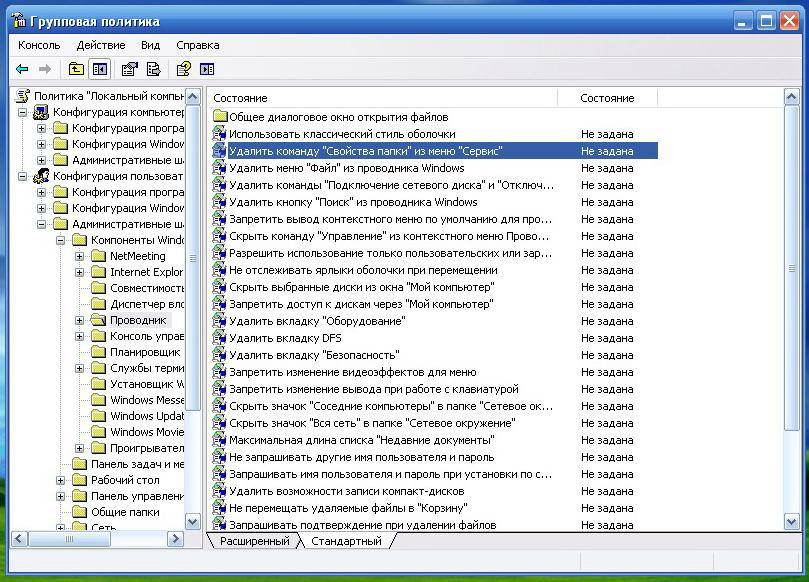Expand the NetMeeting tree node
Viewport: 809px width, 582px height.
coord(80,256)
